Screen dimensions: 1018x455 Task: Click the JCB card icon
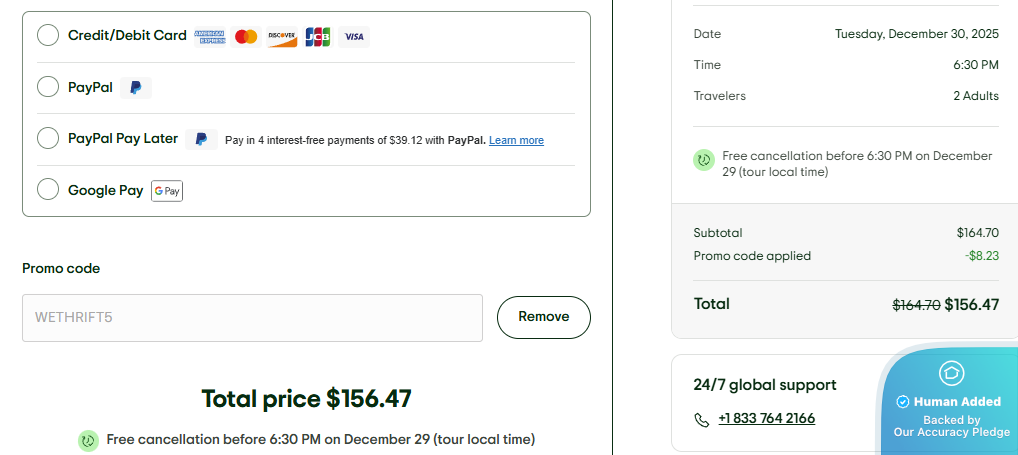coord(318,37)
